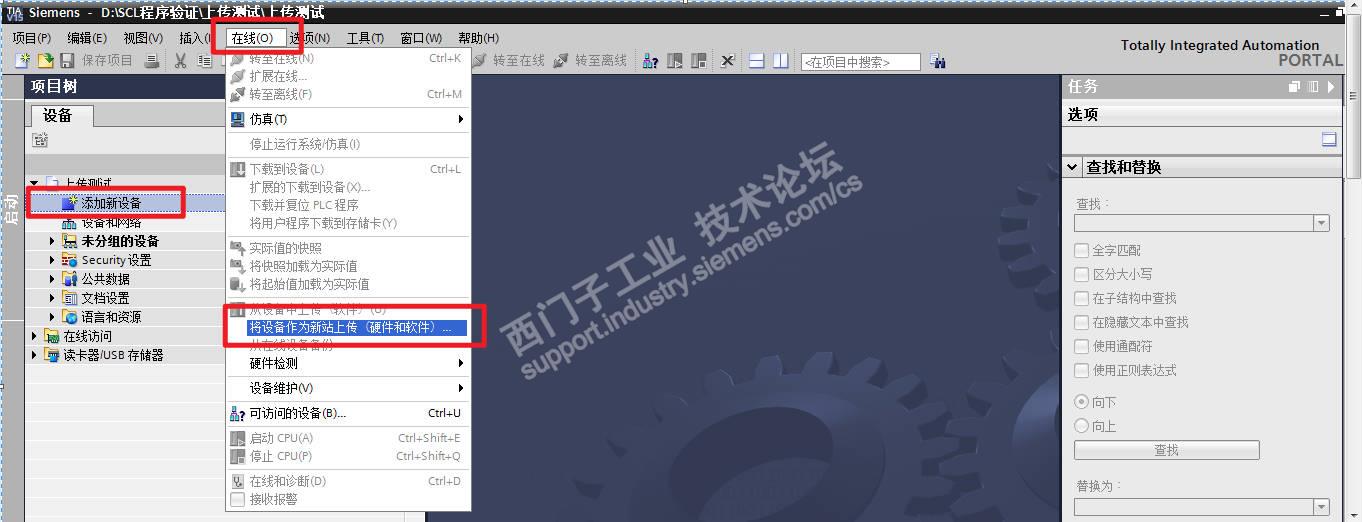Click the accessible devices toolbar icon
1362x522 pixels.
[650, 61]
